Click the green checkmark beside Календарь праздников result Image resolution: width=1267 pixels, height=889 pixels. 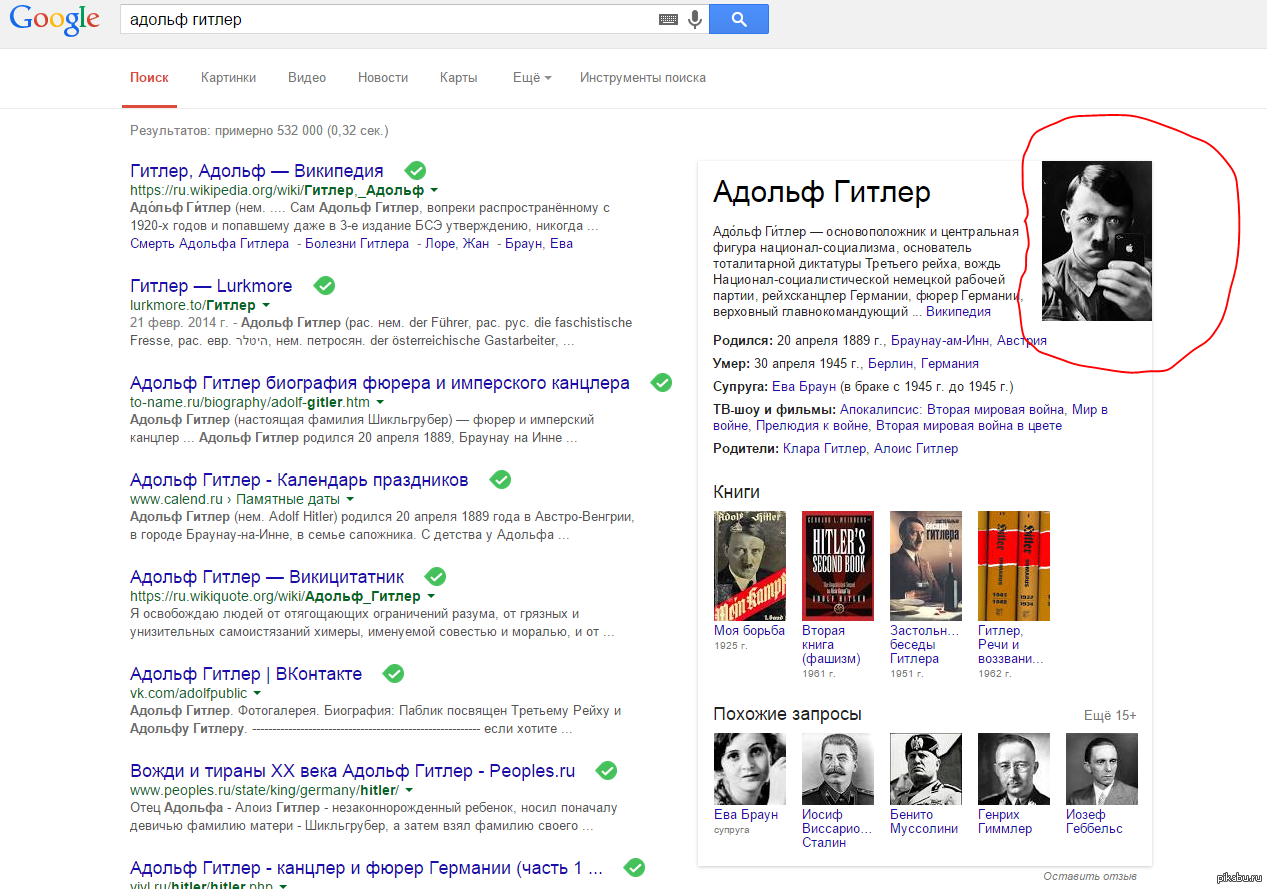point(500,479)
